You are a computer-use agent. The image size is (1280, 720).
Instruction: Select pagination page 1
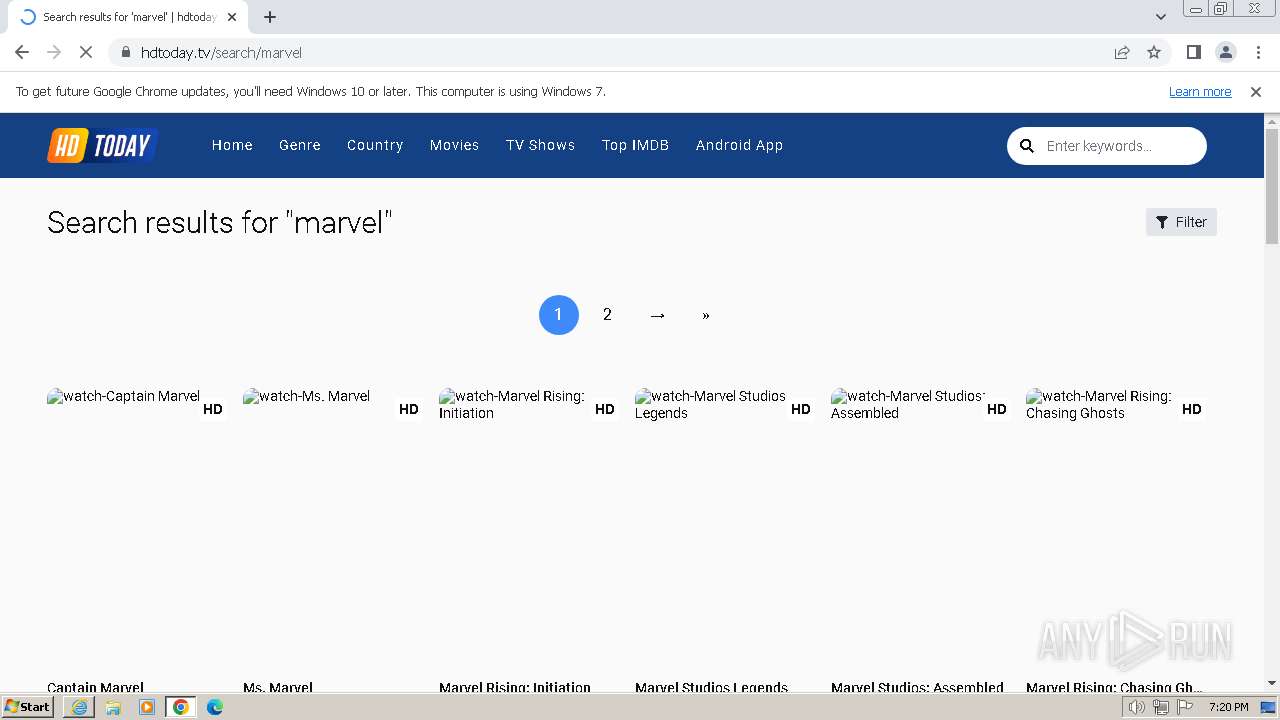tap(559, 315)
